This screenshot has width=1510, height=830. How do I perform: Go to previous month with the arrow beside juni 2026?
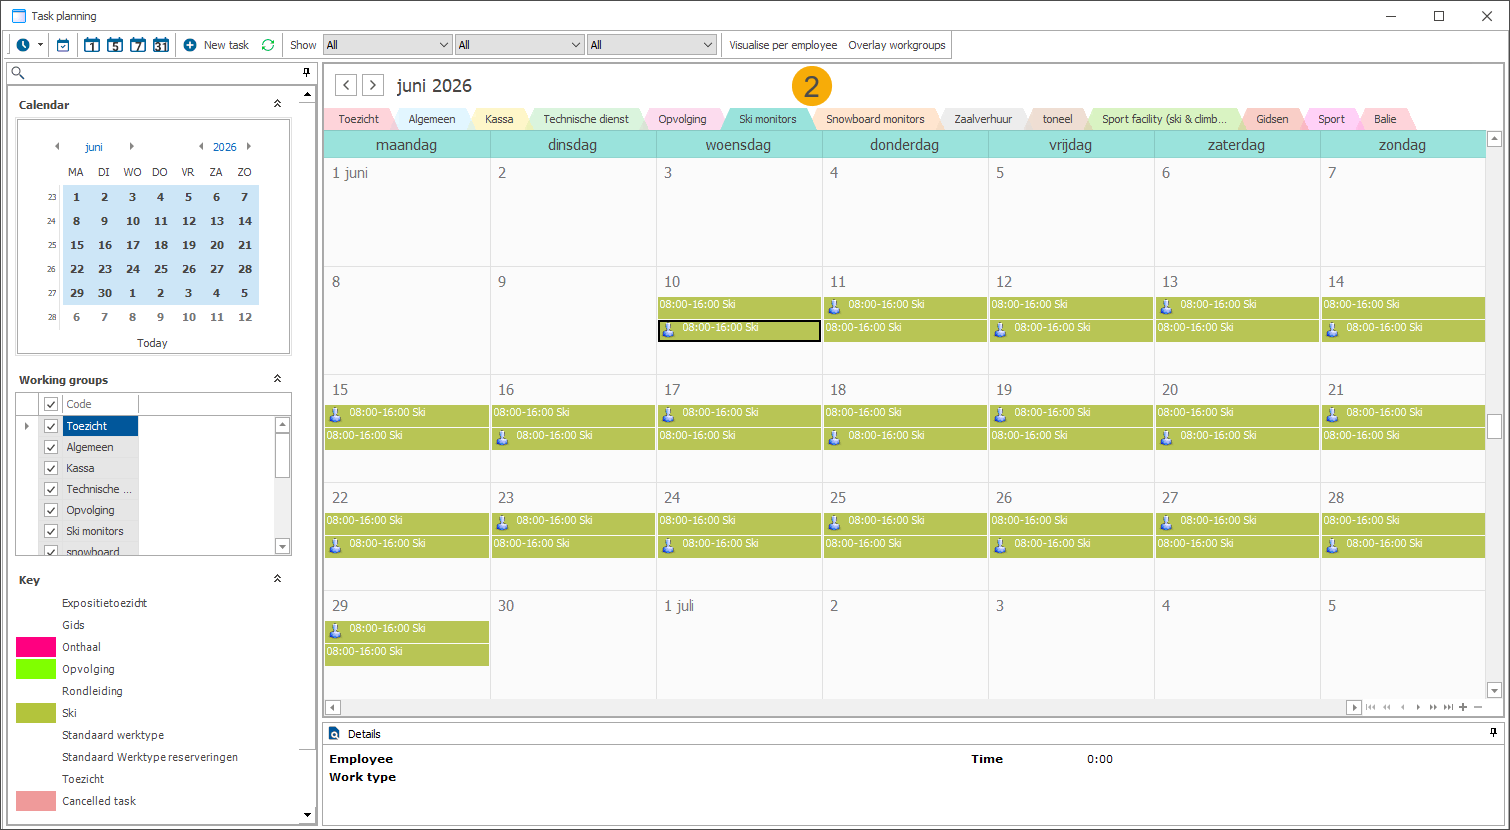[346, 85]
